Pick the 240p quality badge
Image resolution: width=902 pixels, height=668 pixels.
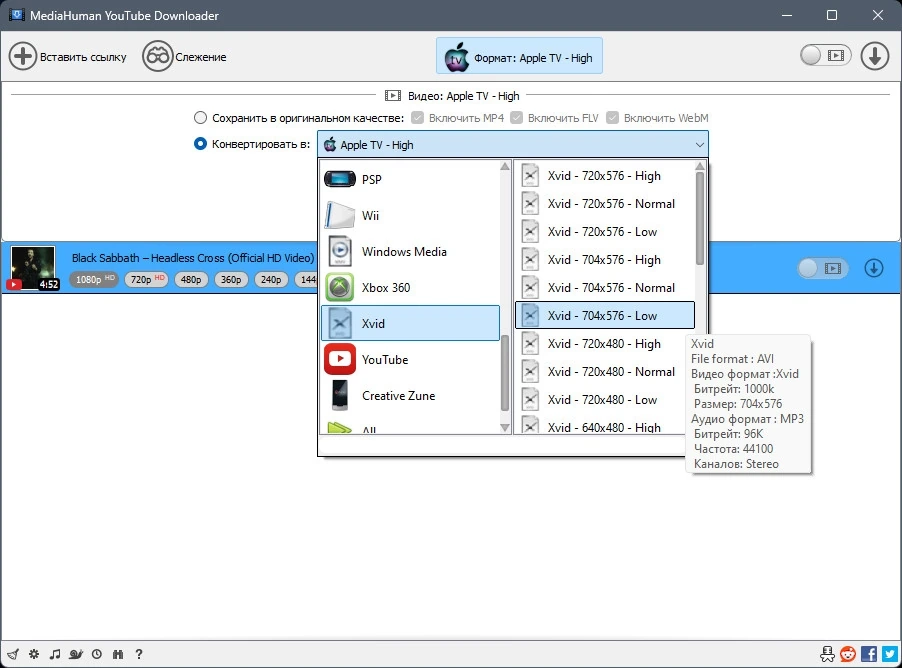point(271,280)
